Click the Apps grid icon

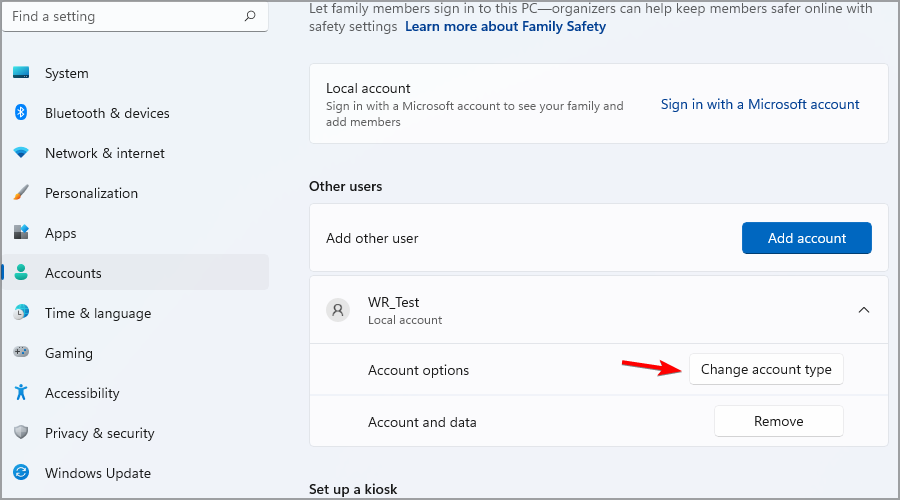click(21, 233)
